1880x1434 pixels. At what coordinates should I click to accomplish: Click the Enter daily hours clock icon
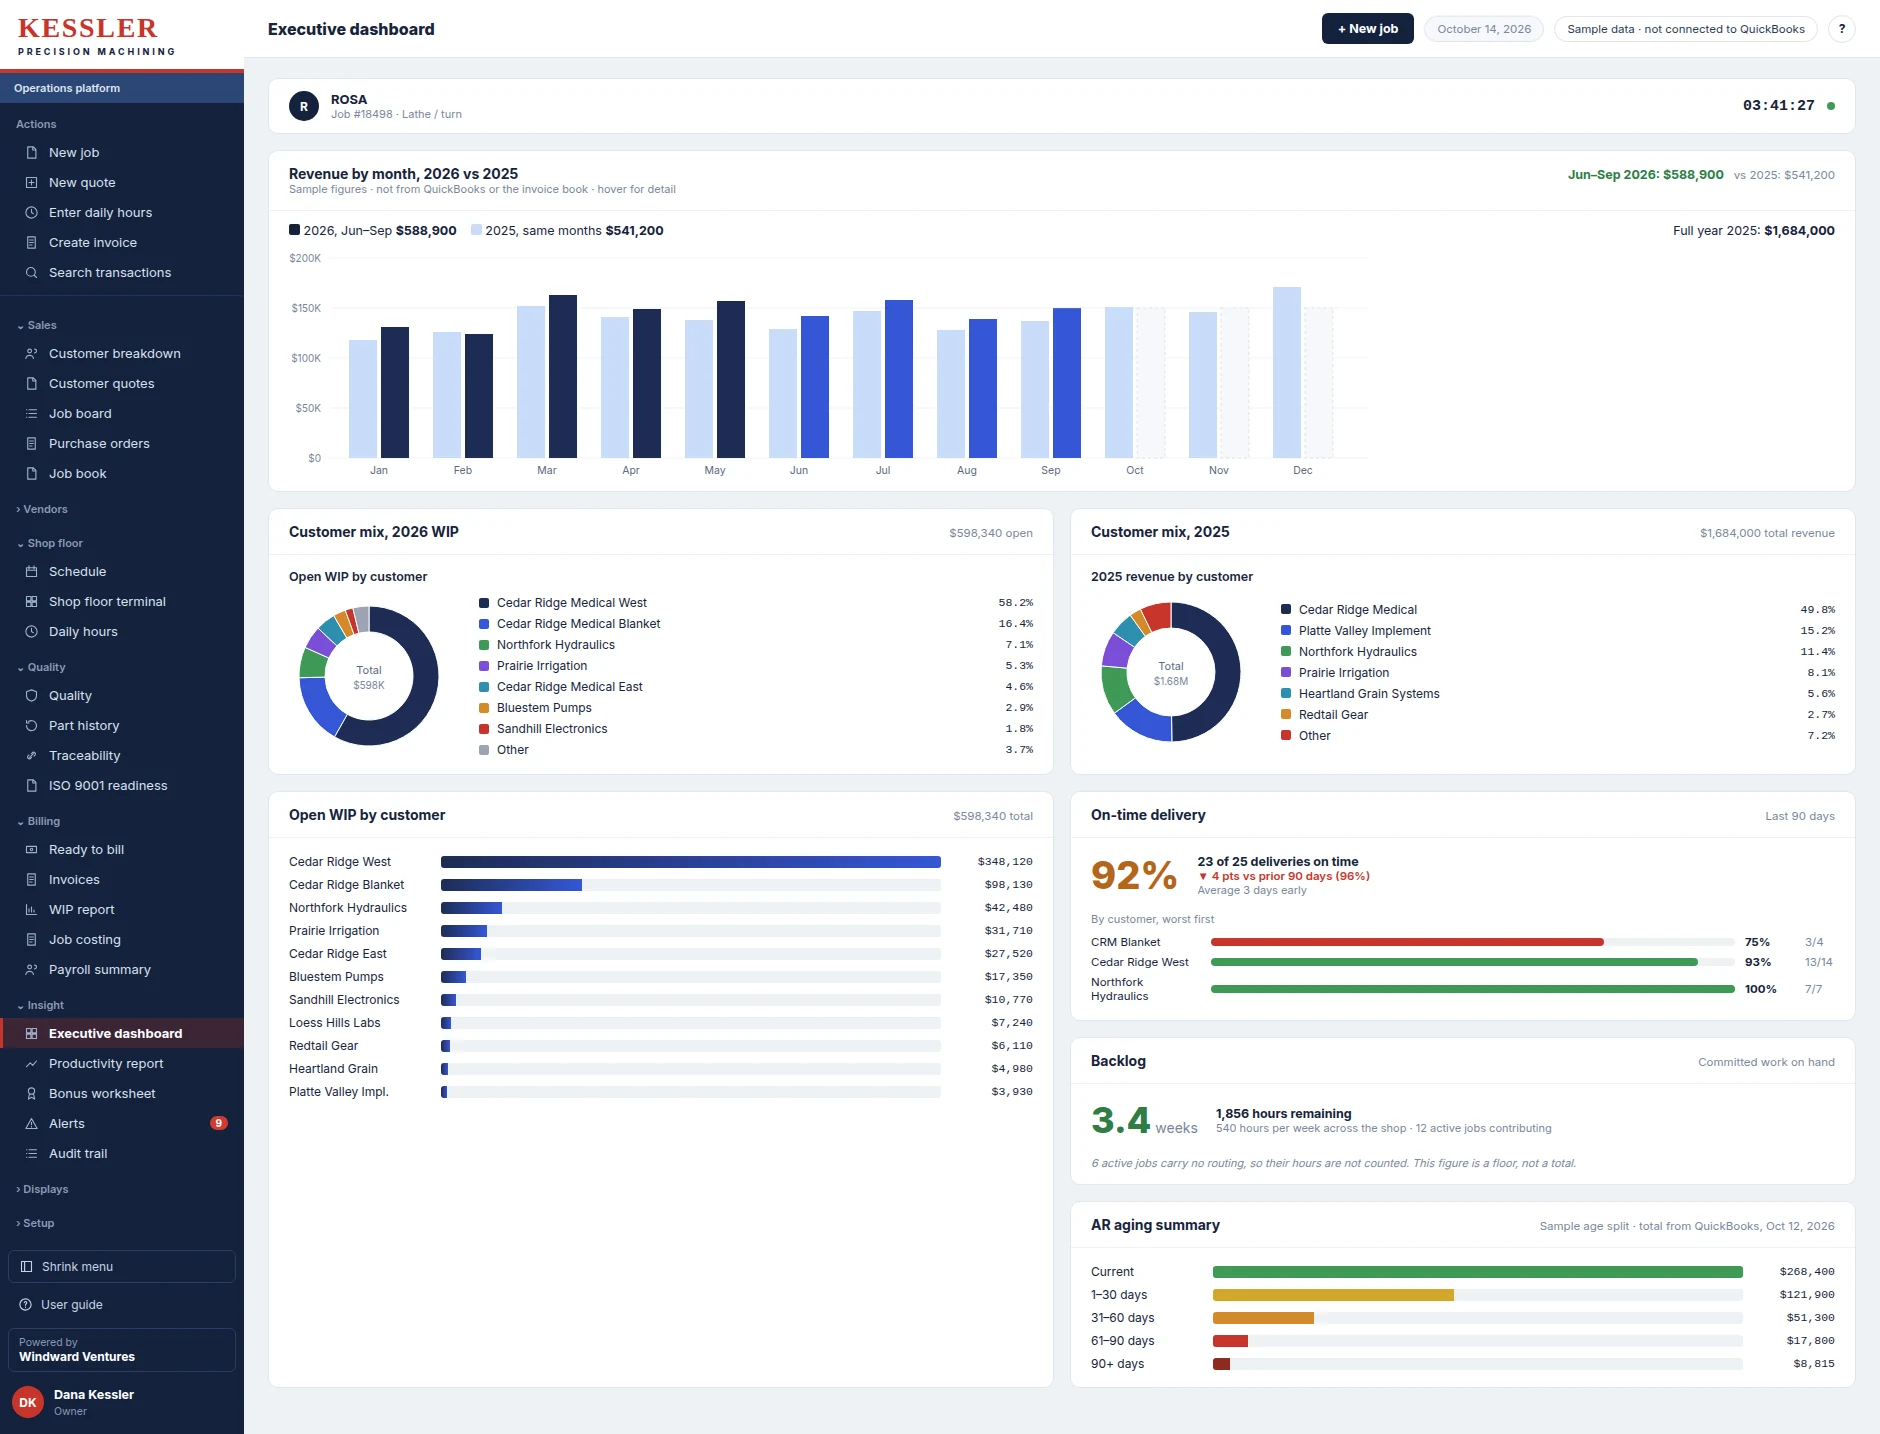(31, 213)
